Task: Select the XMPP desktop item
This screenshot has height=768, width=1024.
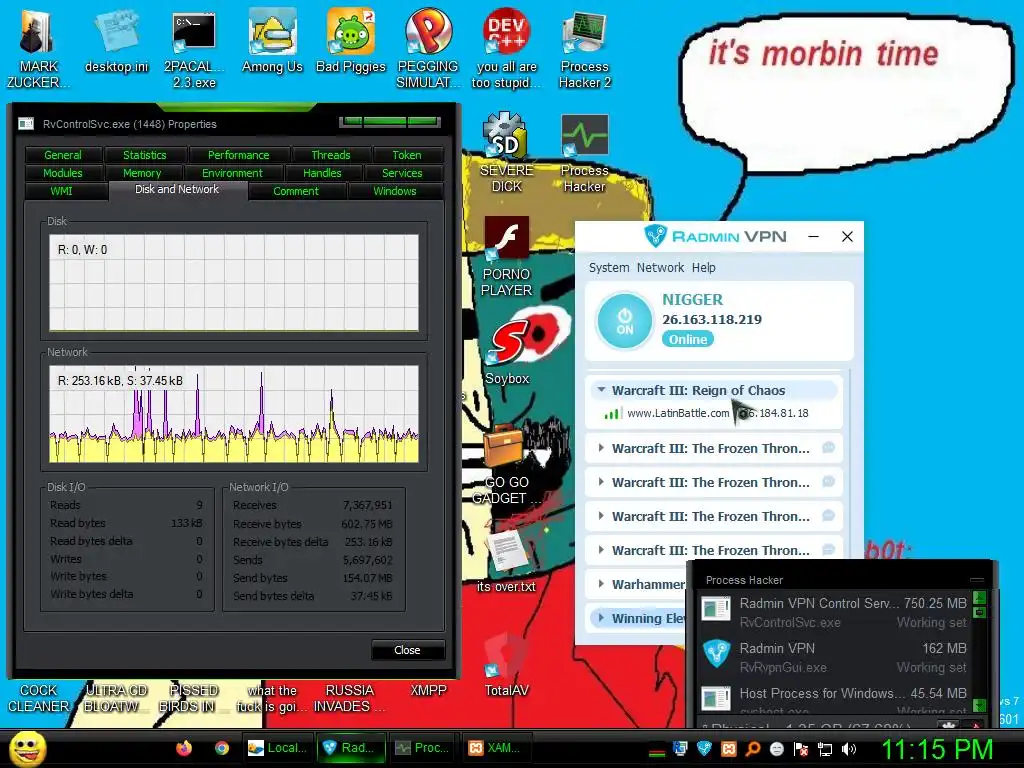Action: [428, 690]
